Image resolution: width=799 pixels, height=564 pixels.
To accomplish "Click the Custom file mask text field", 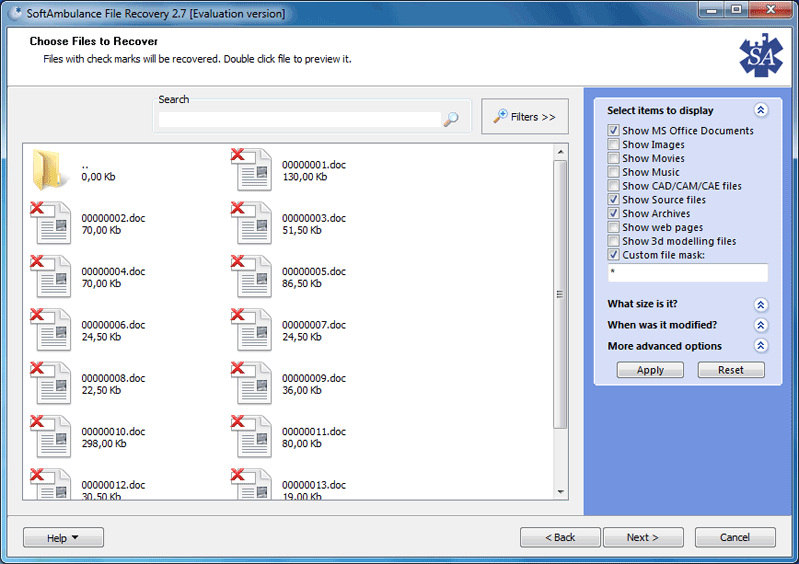I will [x=687, y=273].
